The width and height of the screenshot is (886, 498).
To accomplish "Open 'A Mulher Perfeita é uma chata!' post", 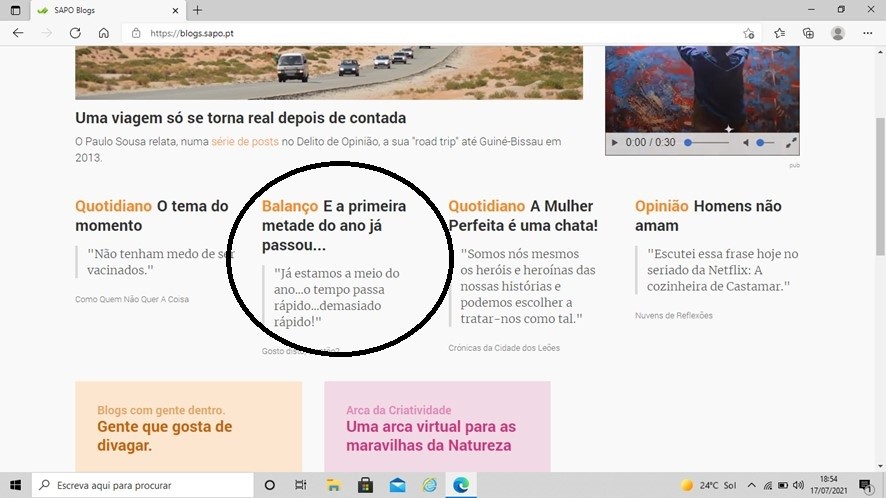I will pyautogui.click(x=523, y=215).
